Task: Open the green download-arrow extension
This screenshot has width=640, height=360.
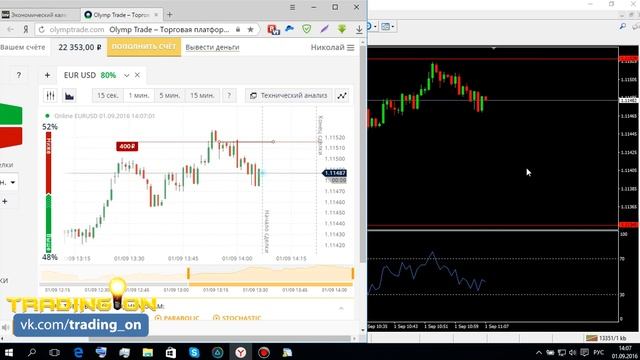Action: [342, 29]
